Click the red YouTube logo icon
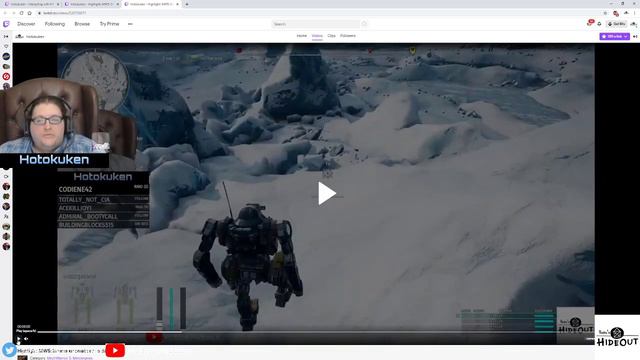The width and height of the screenshot is (640, 360). [115, 350]
